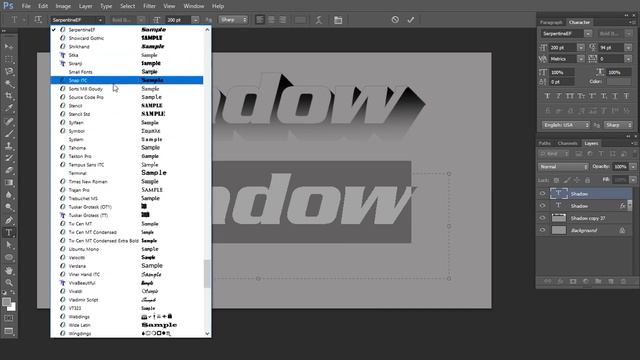This screenshot has height=360, width=640.
Task: Open the Character panel font family dropdown
Action: [588, 33]
